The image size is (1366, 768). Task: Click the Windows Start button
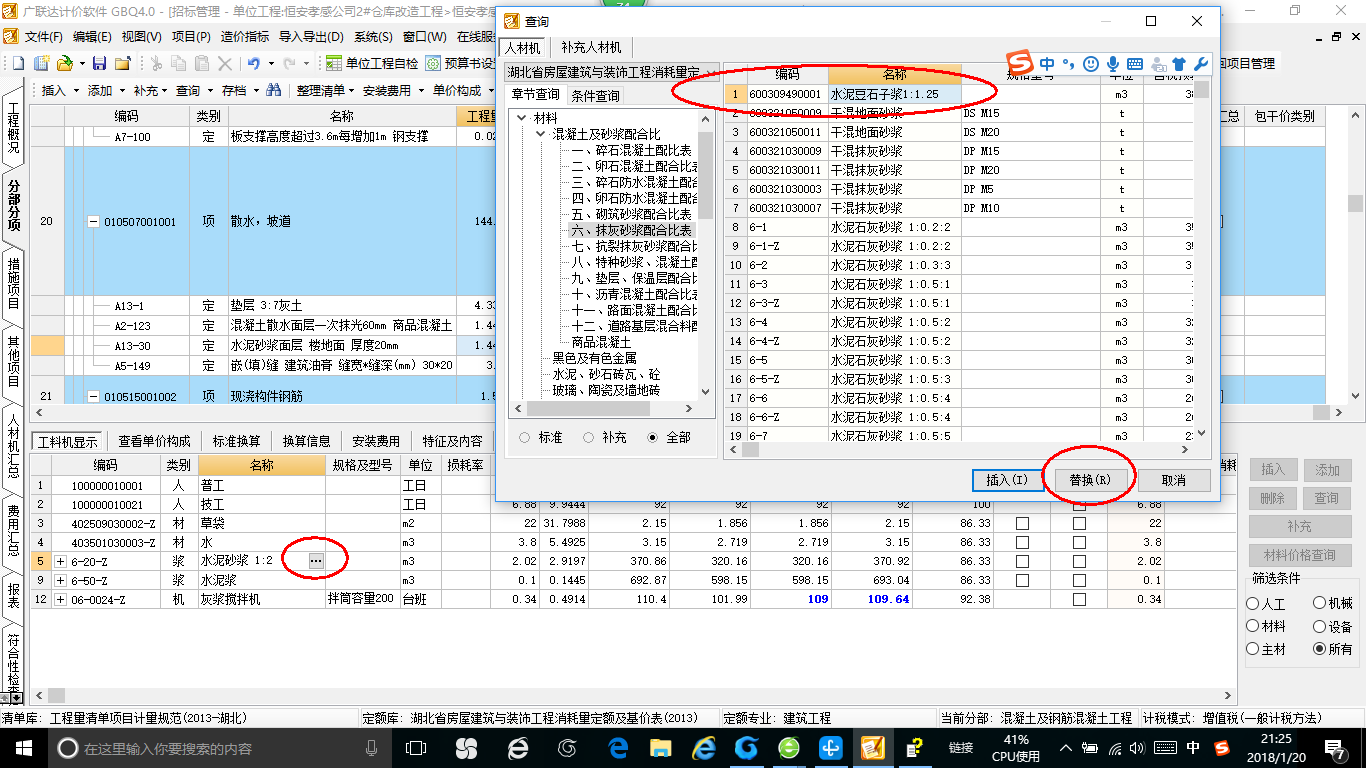coord(23,748)
